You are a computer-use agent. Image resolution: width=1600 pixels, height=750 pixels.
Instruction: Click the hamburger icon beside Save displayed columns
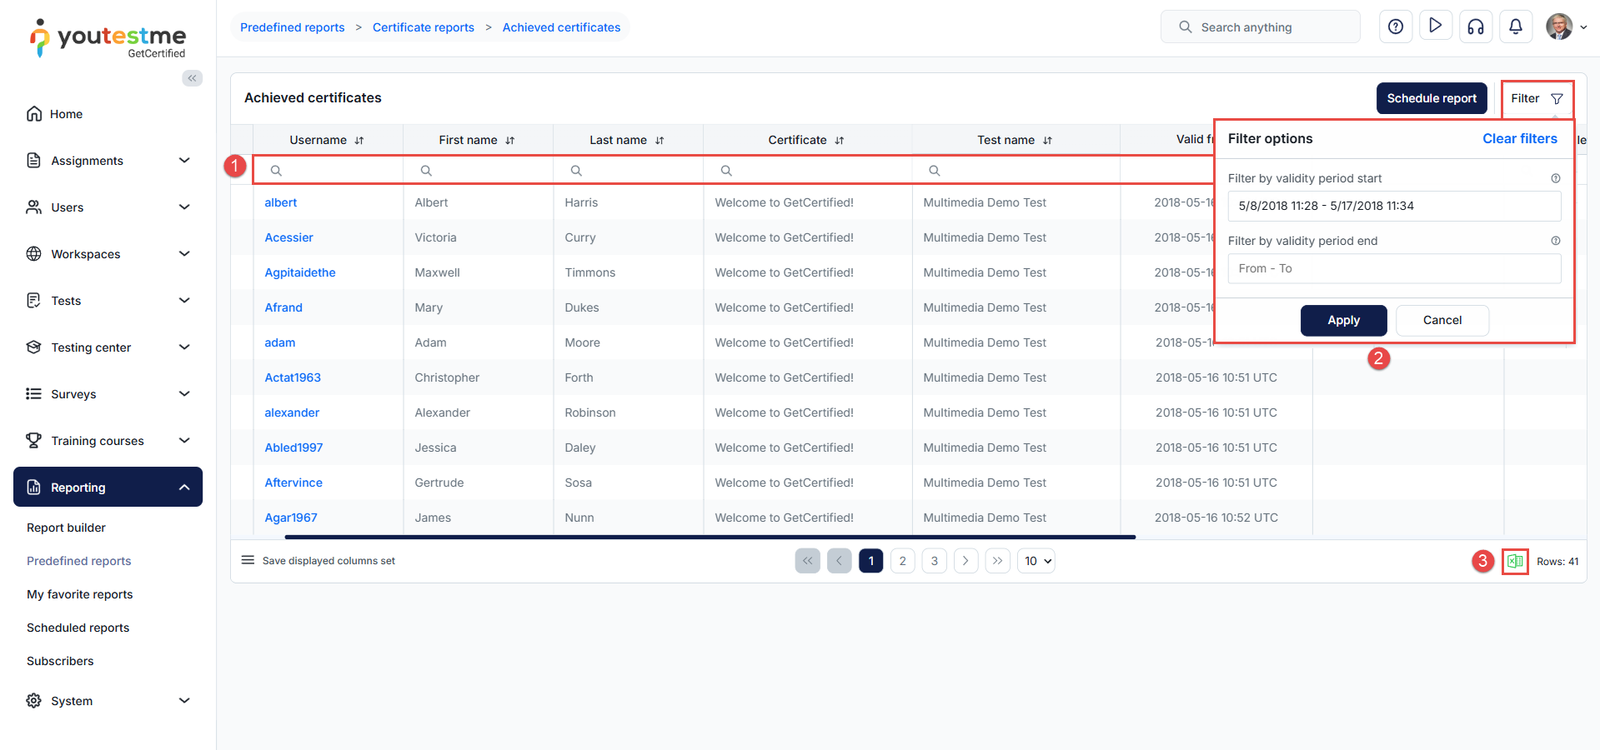248,560
